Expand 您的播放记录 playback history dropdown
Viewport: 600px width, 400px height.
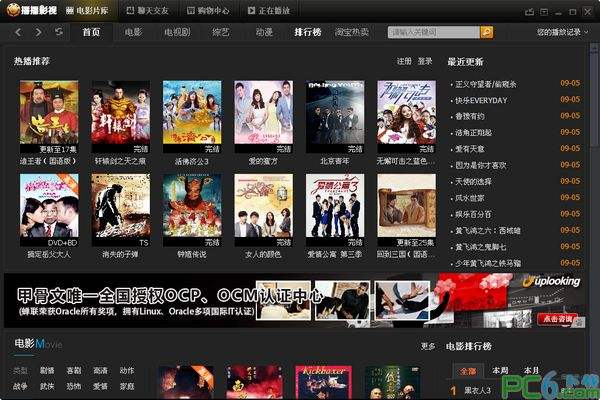pos(562,33)
